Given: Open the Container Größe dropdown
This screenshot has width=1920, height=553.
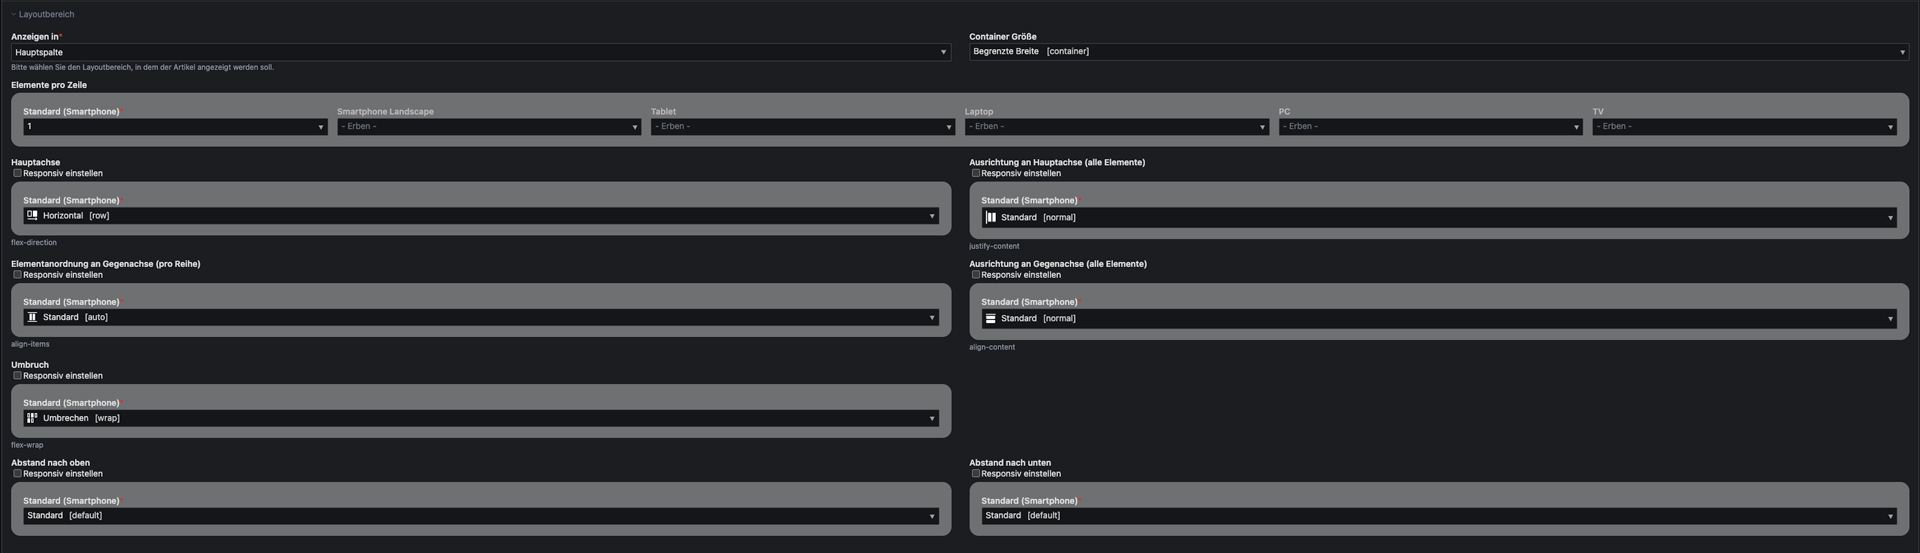Looking at the screenshot, I should [x=1438, y=51].
